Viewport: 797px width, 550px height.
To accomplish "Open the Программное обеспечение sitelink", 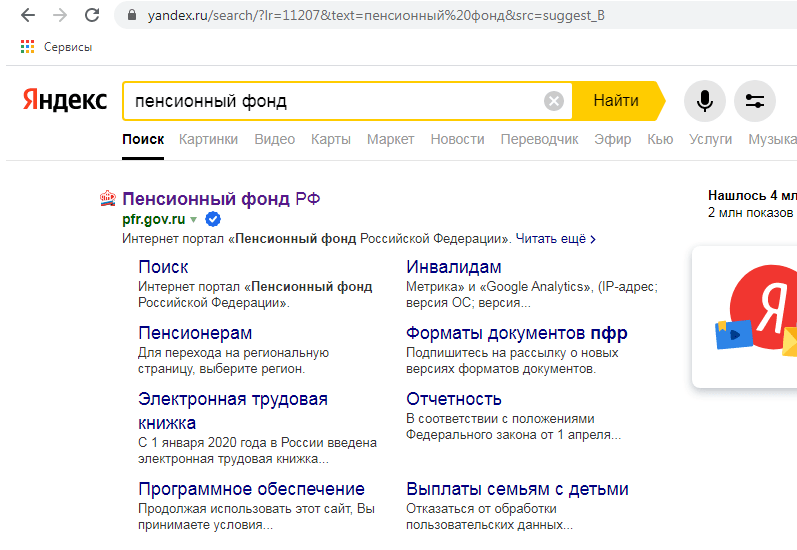I will (251, 489).
